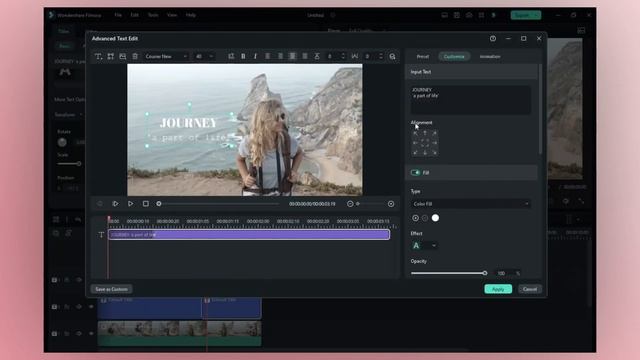The height and width of the screenshot is (360, 640).
Task: Click the red playhead marker on text timeline
Action: click(109, 219)
